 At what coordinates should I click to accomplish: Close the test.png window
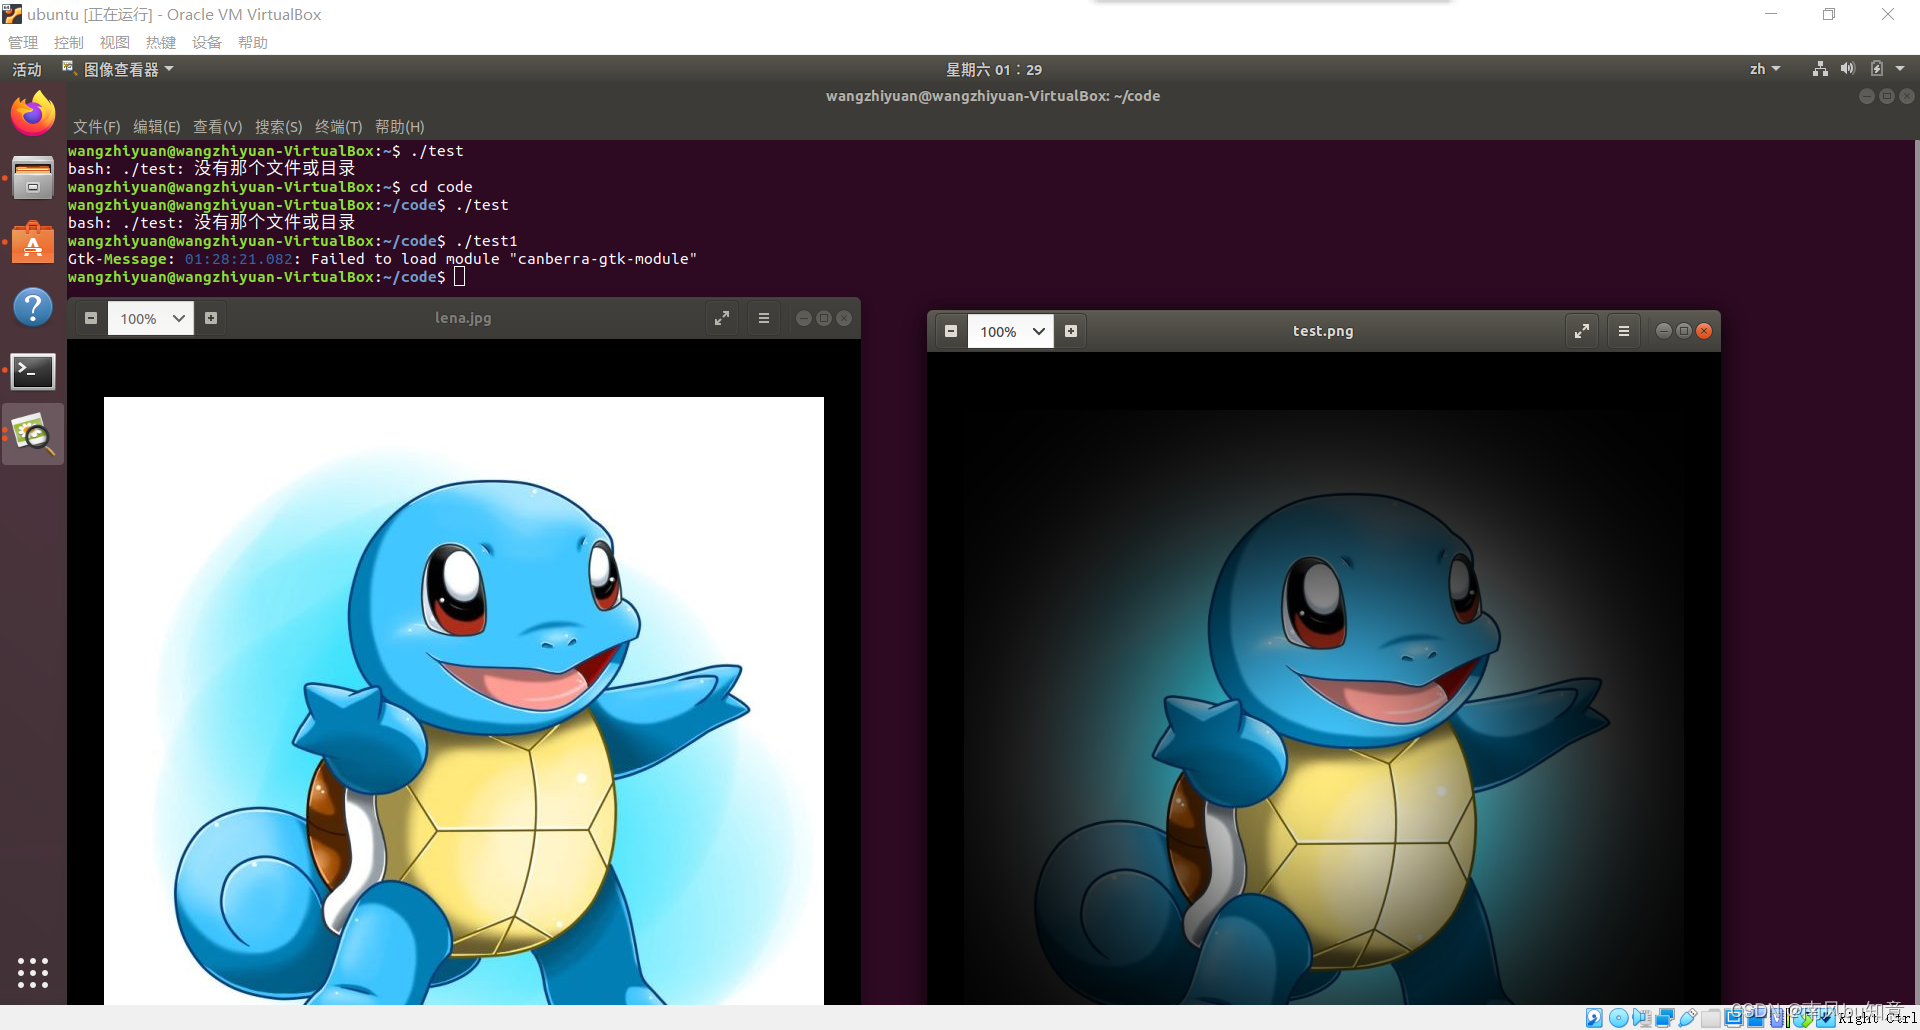point(1704,331)
